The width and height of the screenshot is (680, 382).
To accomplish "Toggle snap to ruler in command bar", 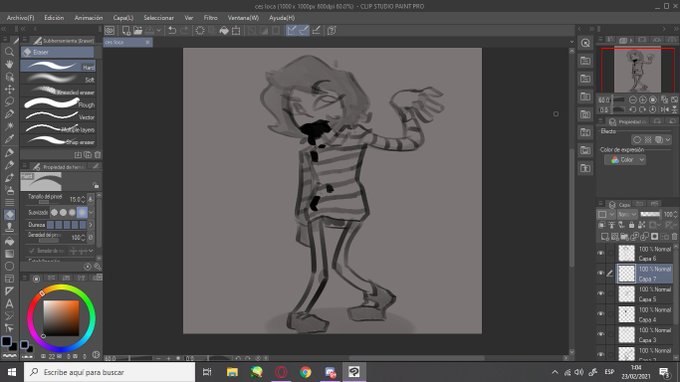I will (x=291, y=30).
